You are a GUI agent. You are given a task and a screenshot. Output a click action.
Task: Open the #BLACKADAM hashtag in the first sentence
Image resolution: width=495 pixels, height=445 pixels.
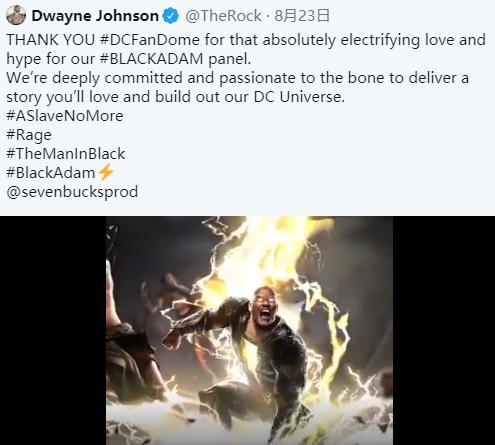pyautogui.click(x=151, y=59)
